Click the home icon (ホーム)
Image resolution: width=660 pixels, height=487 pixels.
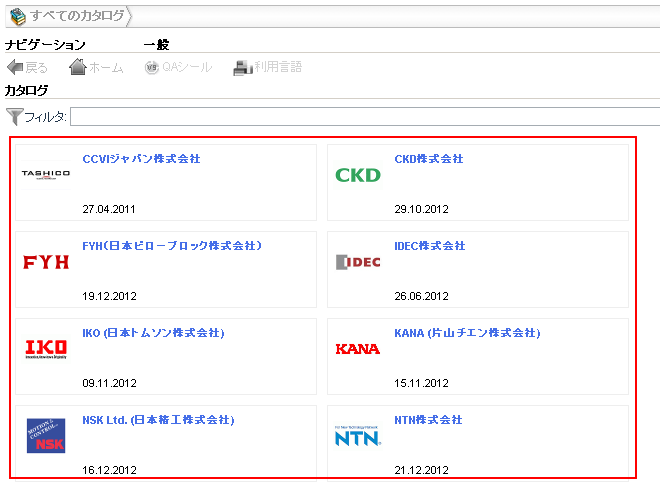pyautogui.click(x=78, y=67)
